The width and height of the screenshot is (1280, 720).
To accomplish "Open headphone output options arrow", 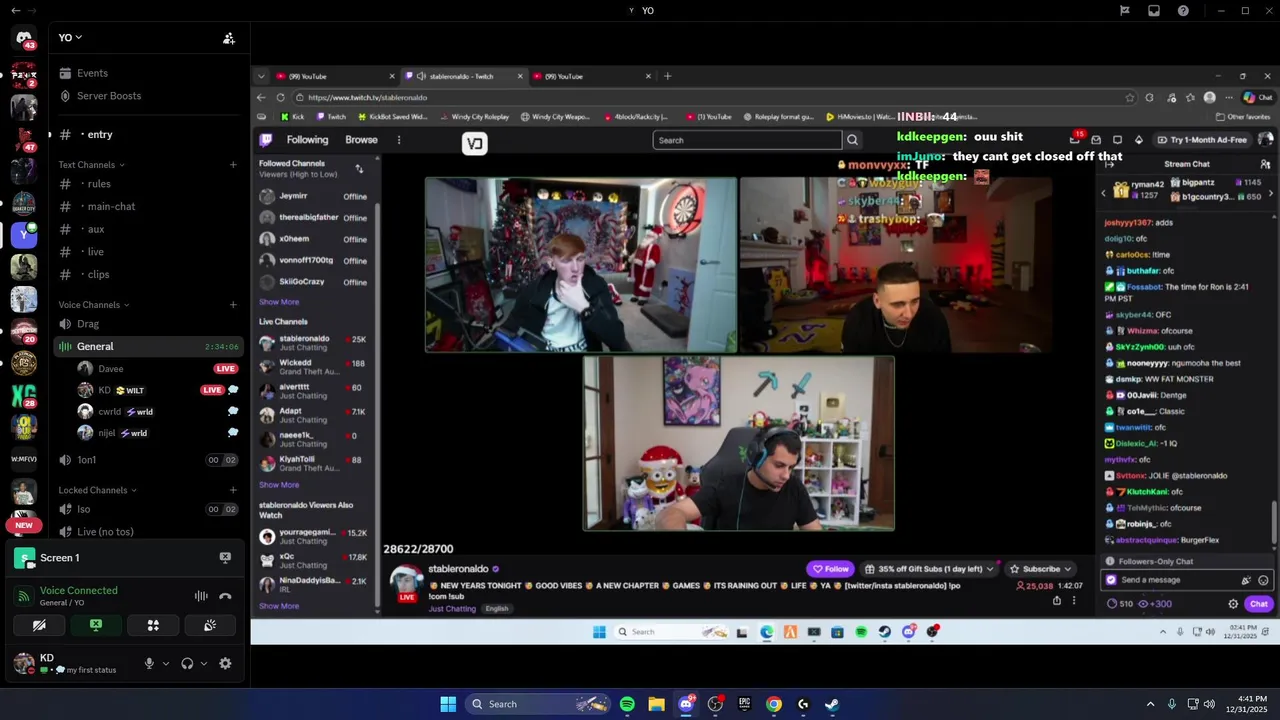I will click(204, 663).
